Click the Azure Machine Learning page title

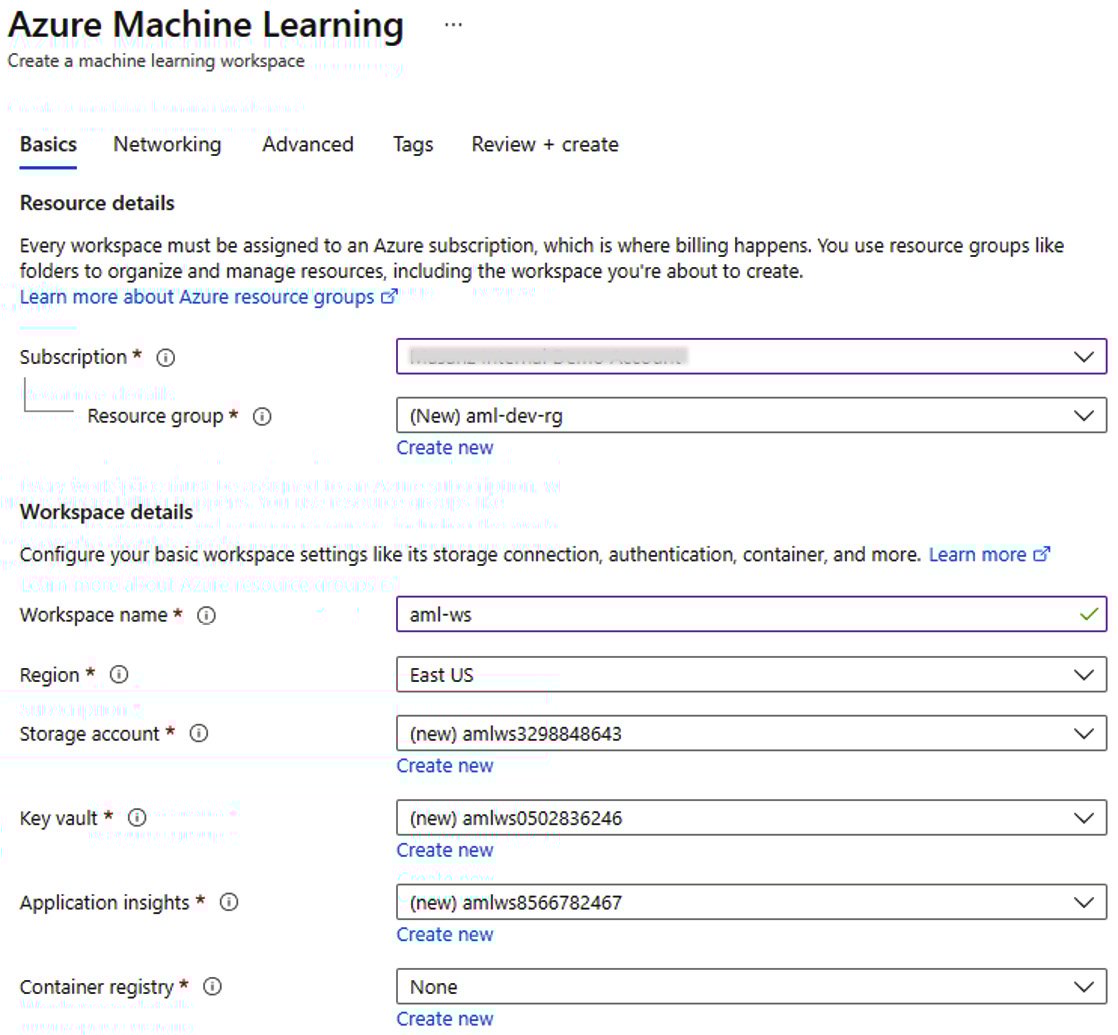tap(206, 25)
